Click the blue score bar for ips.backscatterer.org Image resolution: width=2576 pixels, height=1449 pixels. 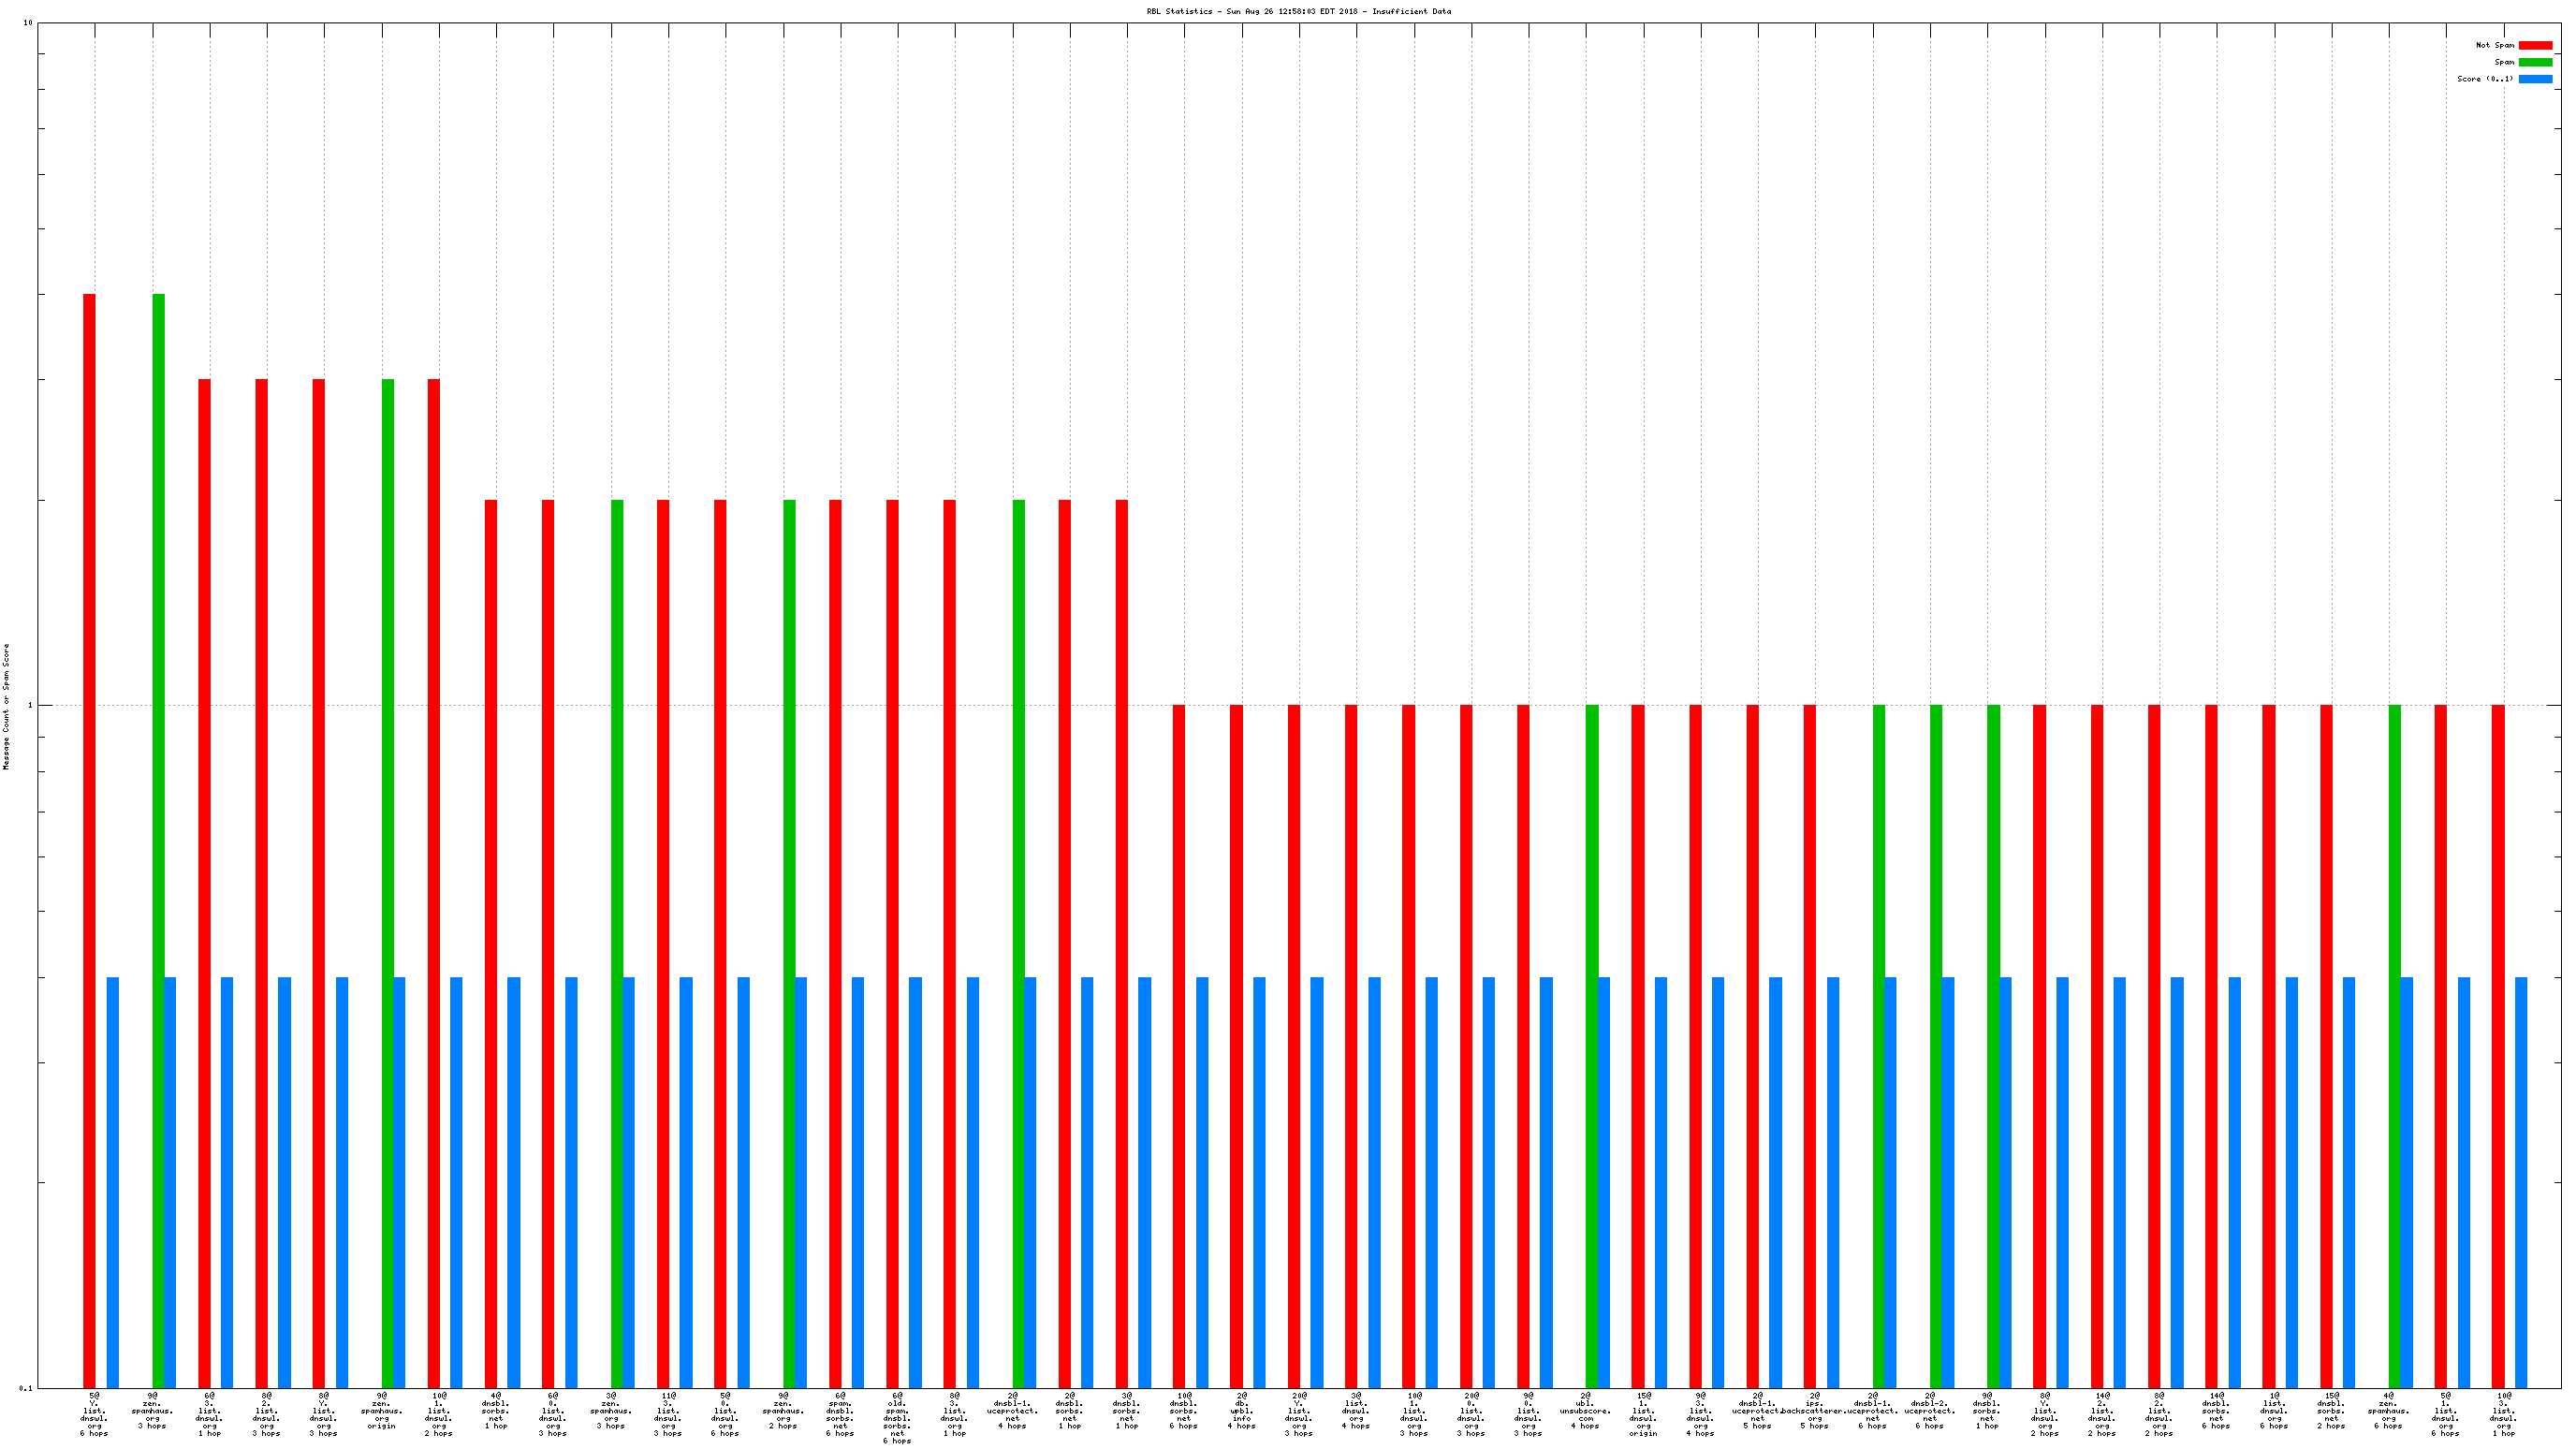[x=1833, y=1180]
